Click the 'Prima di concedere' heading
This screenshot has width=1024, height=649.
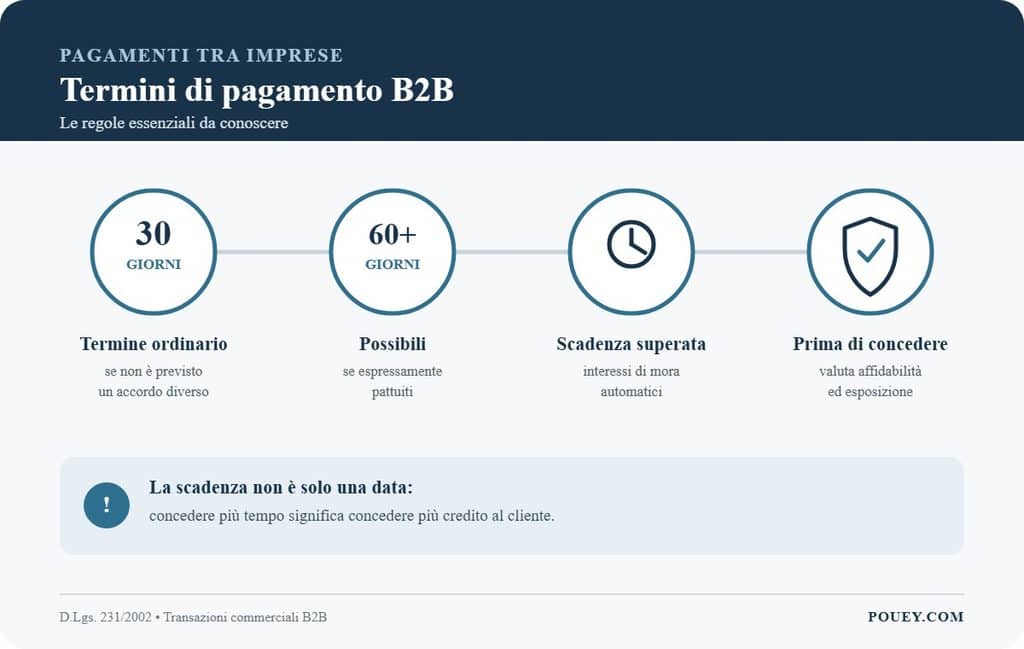[x=870, y=344]
